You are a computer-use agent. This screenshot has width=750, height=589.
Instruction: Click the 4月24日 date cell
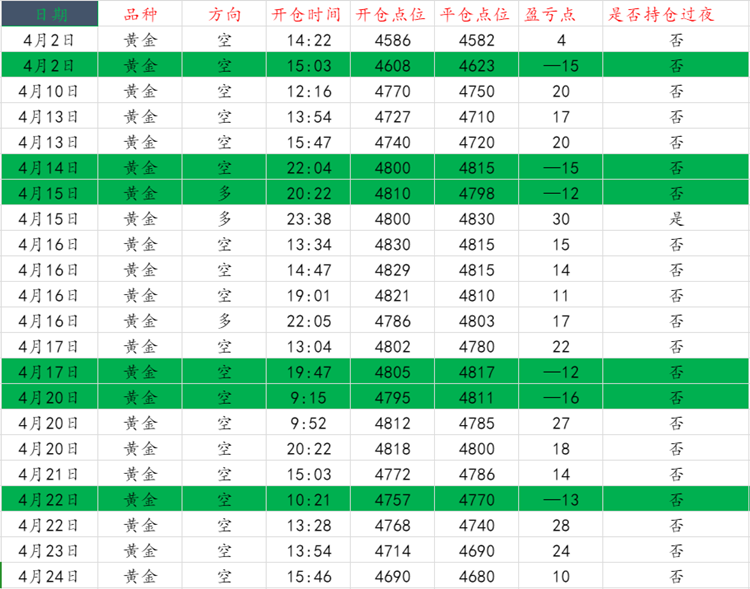[x=50, y=576]
